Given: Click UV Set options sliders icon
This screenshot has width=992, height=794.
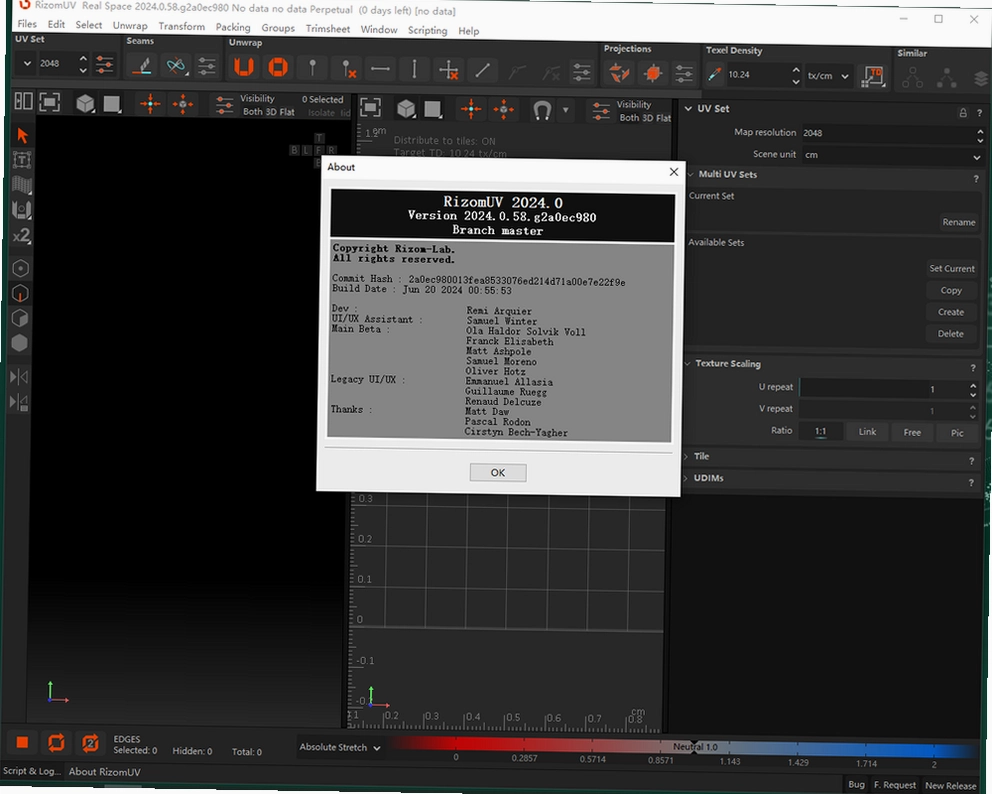Looking at the screenshot, I should coord(104,64).
